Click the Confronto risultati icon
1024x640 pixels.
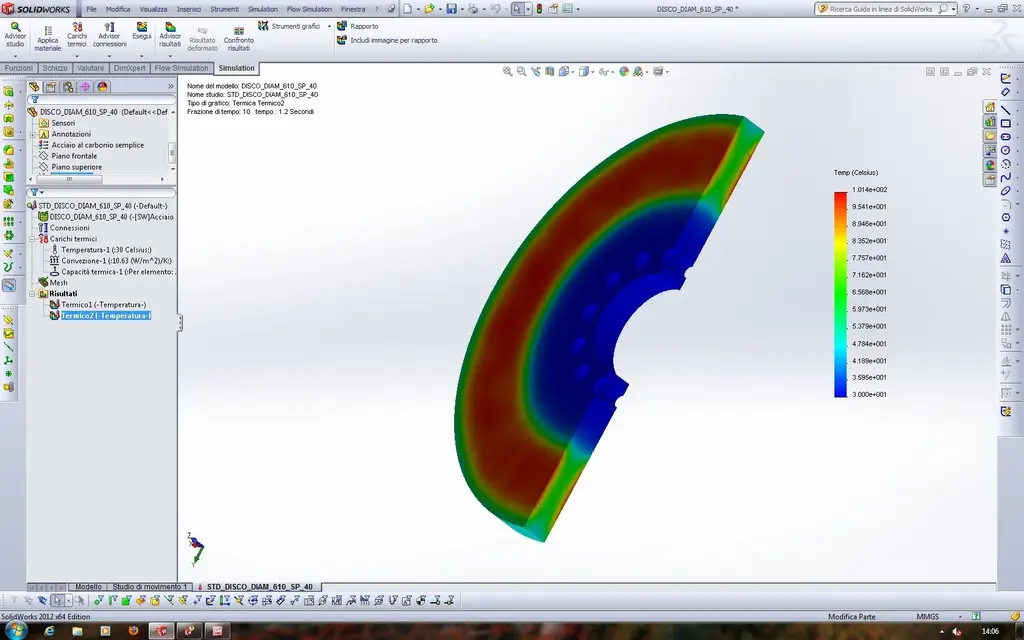(x=239, y=36)
